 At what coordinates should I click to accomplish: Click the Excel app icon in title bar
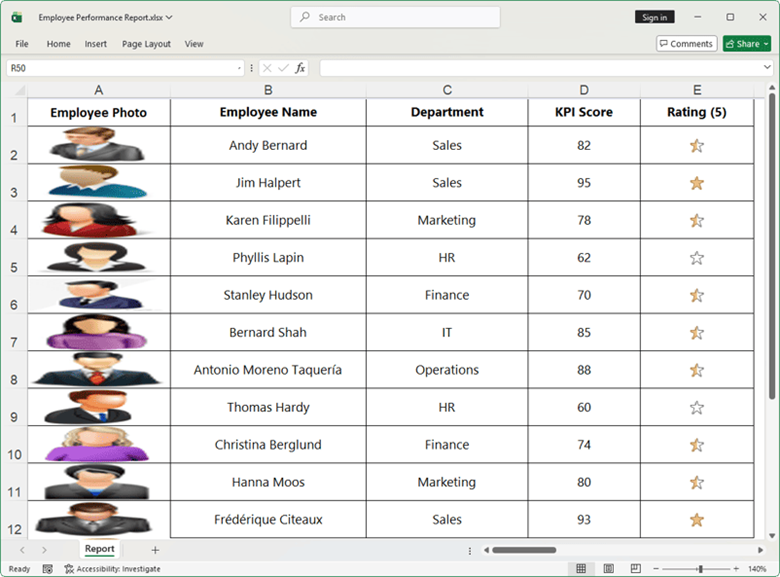16,17
